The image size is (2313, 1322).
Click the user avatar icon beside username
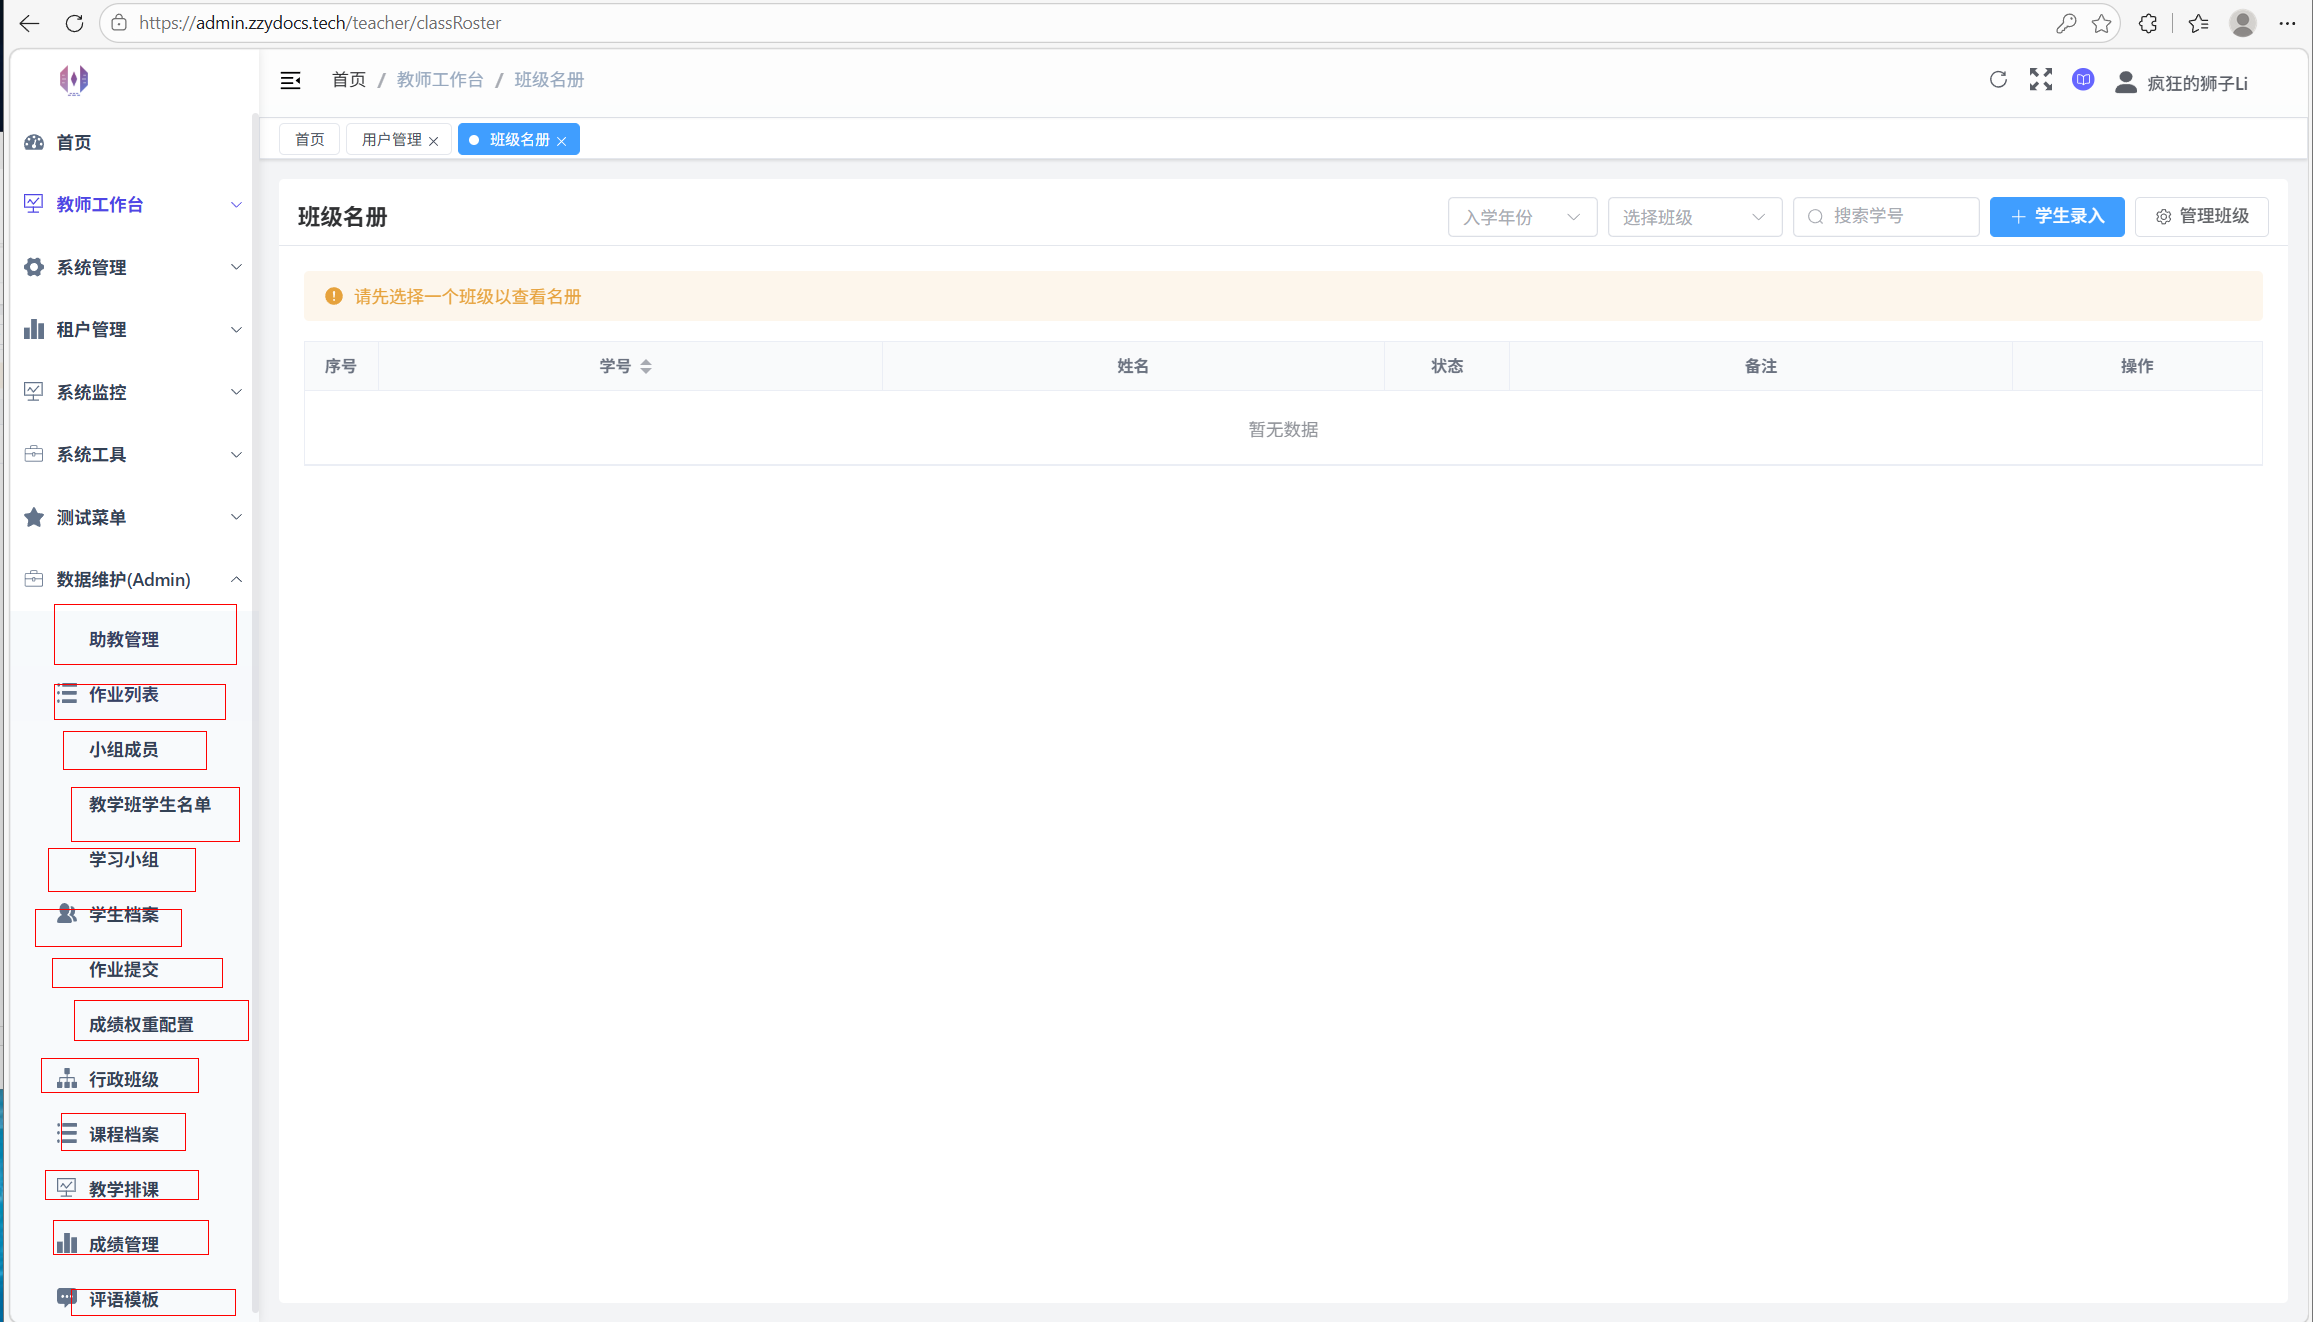(2126, 83)
